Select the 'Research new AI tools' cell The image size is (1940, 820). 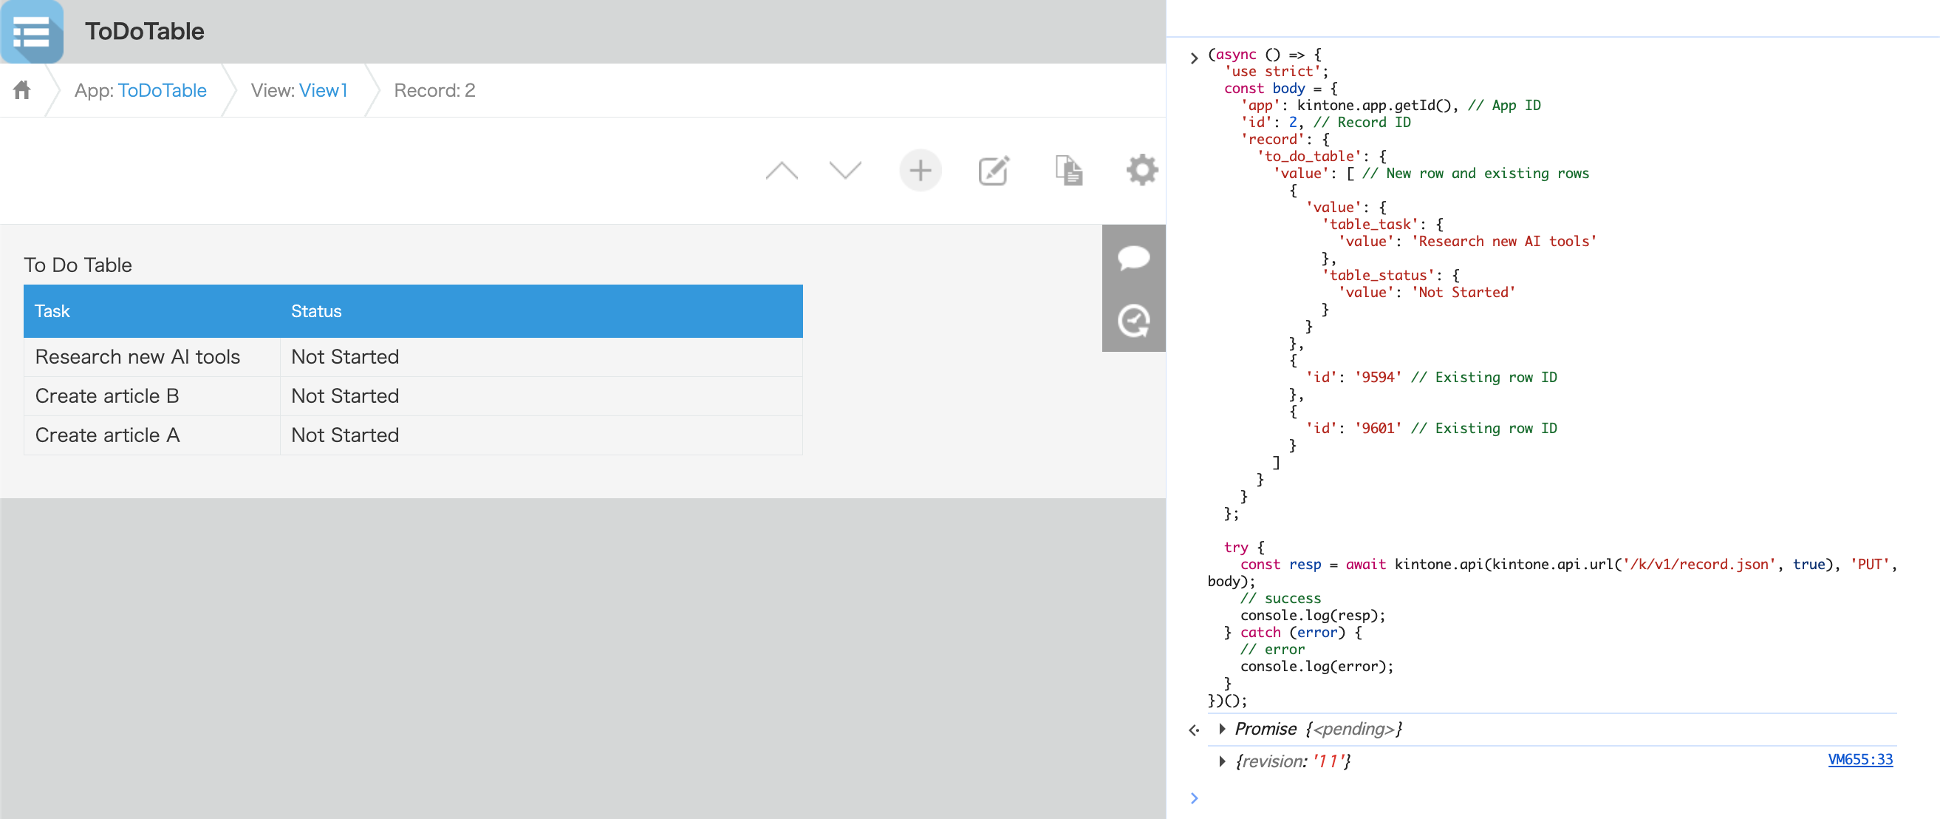pyautogui.click(x=152, y=357)
